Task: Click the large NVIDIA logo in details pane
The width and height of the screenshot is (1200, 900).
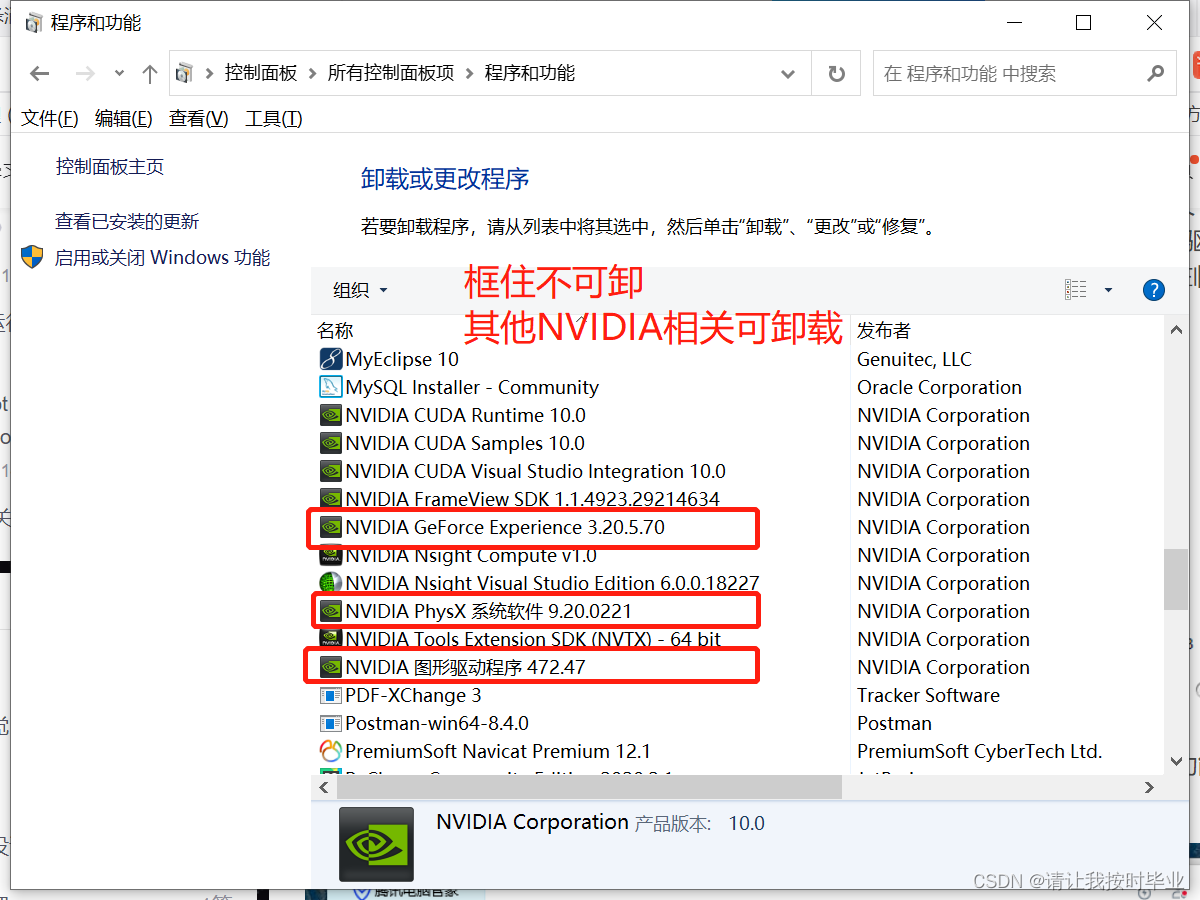Action: (x=376, y=844)
